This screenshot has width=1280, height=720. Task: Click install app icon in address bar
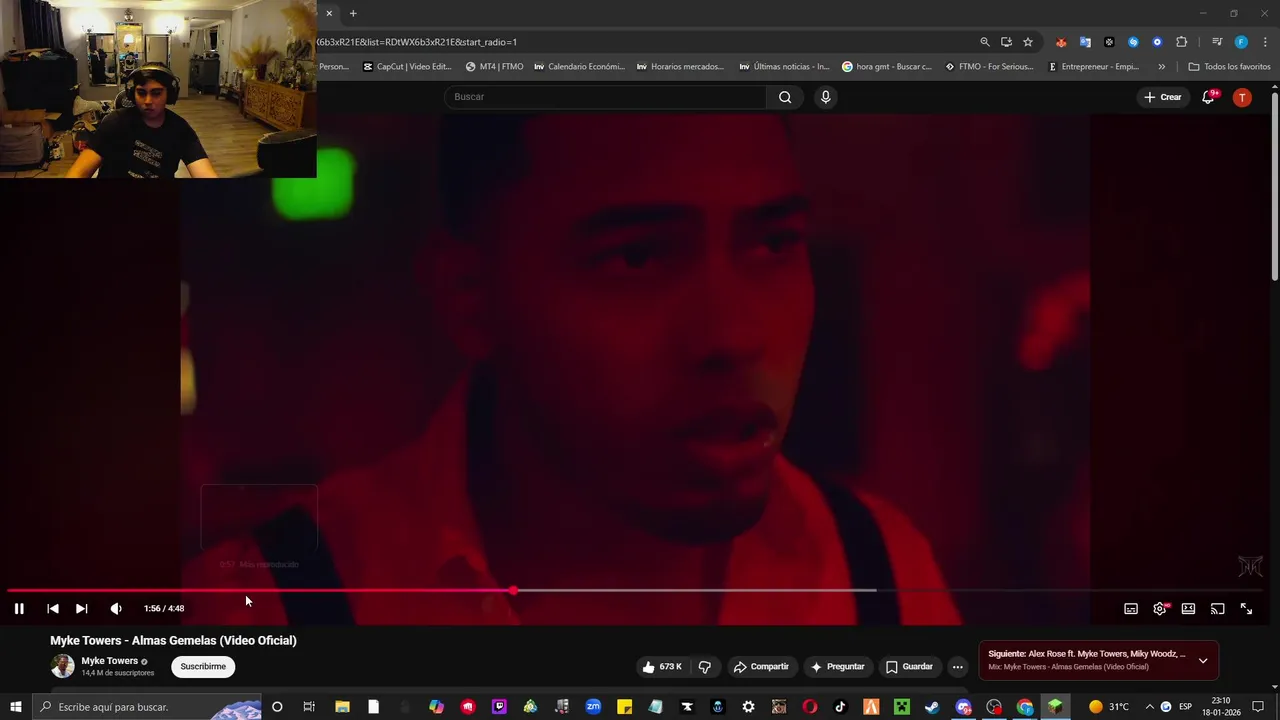click(1006, 42)
